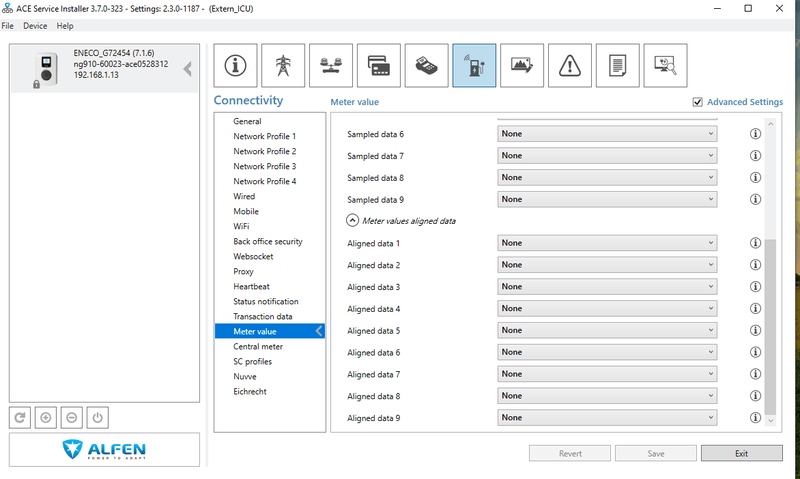This screenshot has height=479, width=800.
Task: Click the scrollbar up arrow
Action: coord(771,124)
